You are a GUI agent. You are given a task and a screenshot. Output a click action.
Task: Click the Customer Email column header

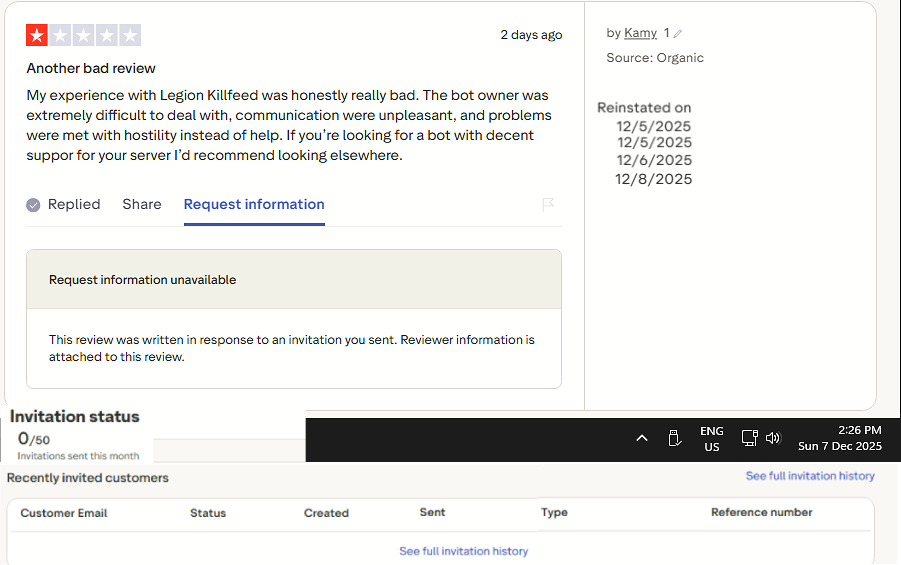[64, 513]
